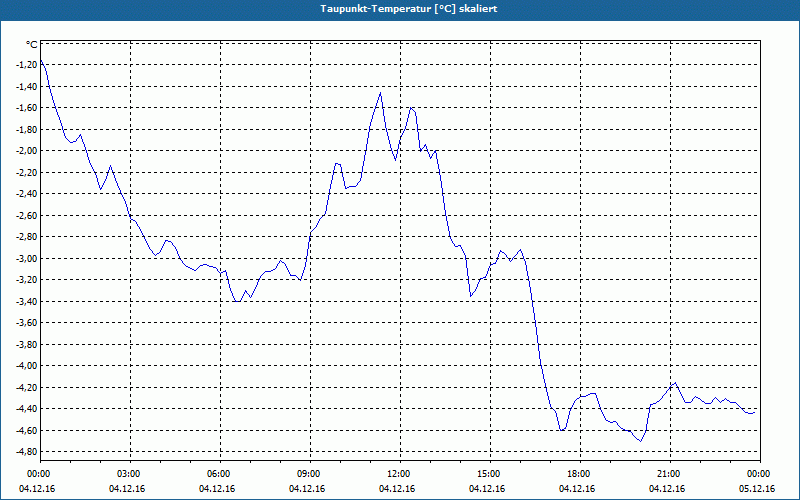800x500 pixels.
Task: Click the '°C' unit label on the y-axis
Action: [x=32, y=44]
